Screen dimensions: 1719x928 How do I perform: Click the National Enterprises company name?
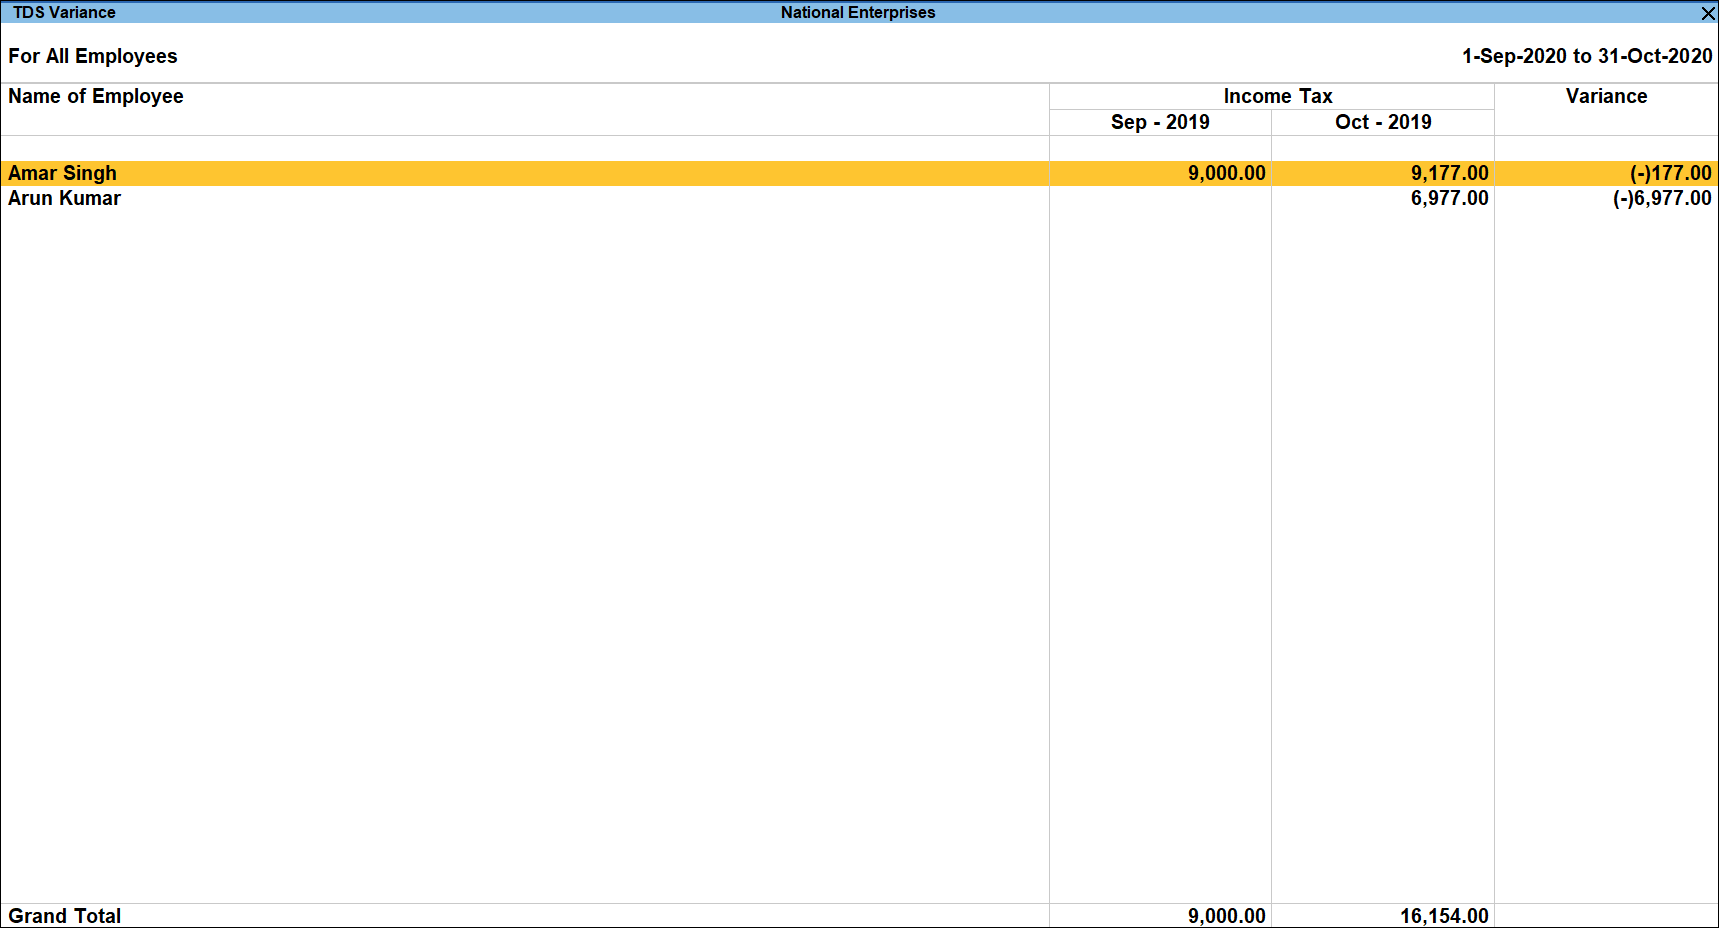pyautogui.click(x=857, y=13)
